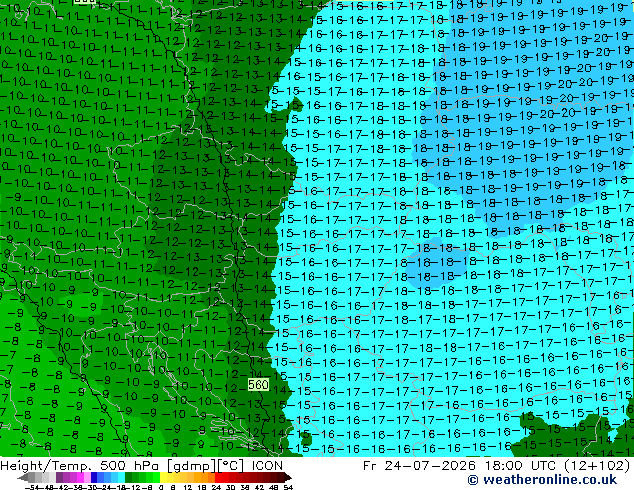Click the orange legend swatch near 18
This screenshot has height=490, width=634.
[205, 478]
